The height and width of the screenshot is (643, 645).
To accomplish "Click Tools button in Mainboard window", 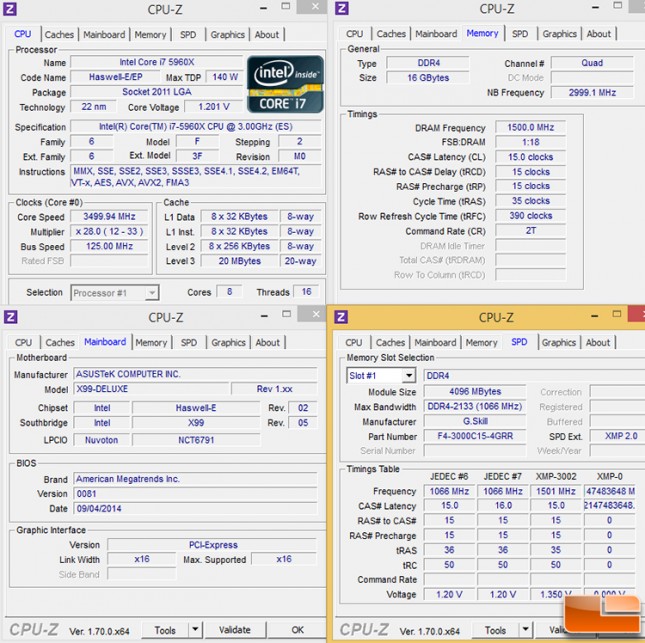I will pos(165,630).
